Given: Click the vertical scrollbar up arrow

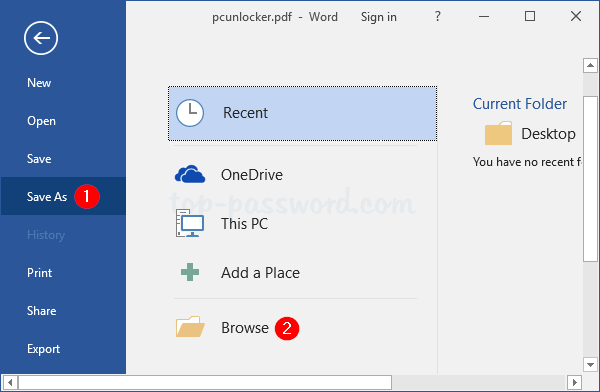Looking at the screenshot, I should coord(590,65).
